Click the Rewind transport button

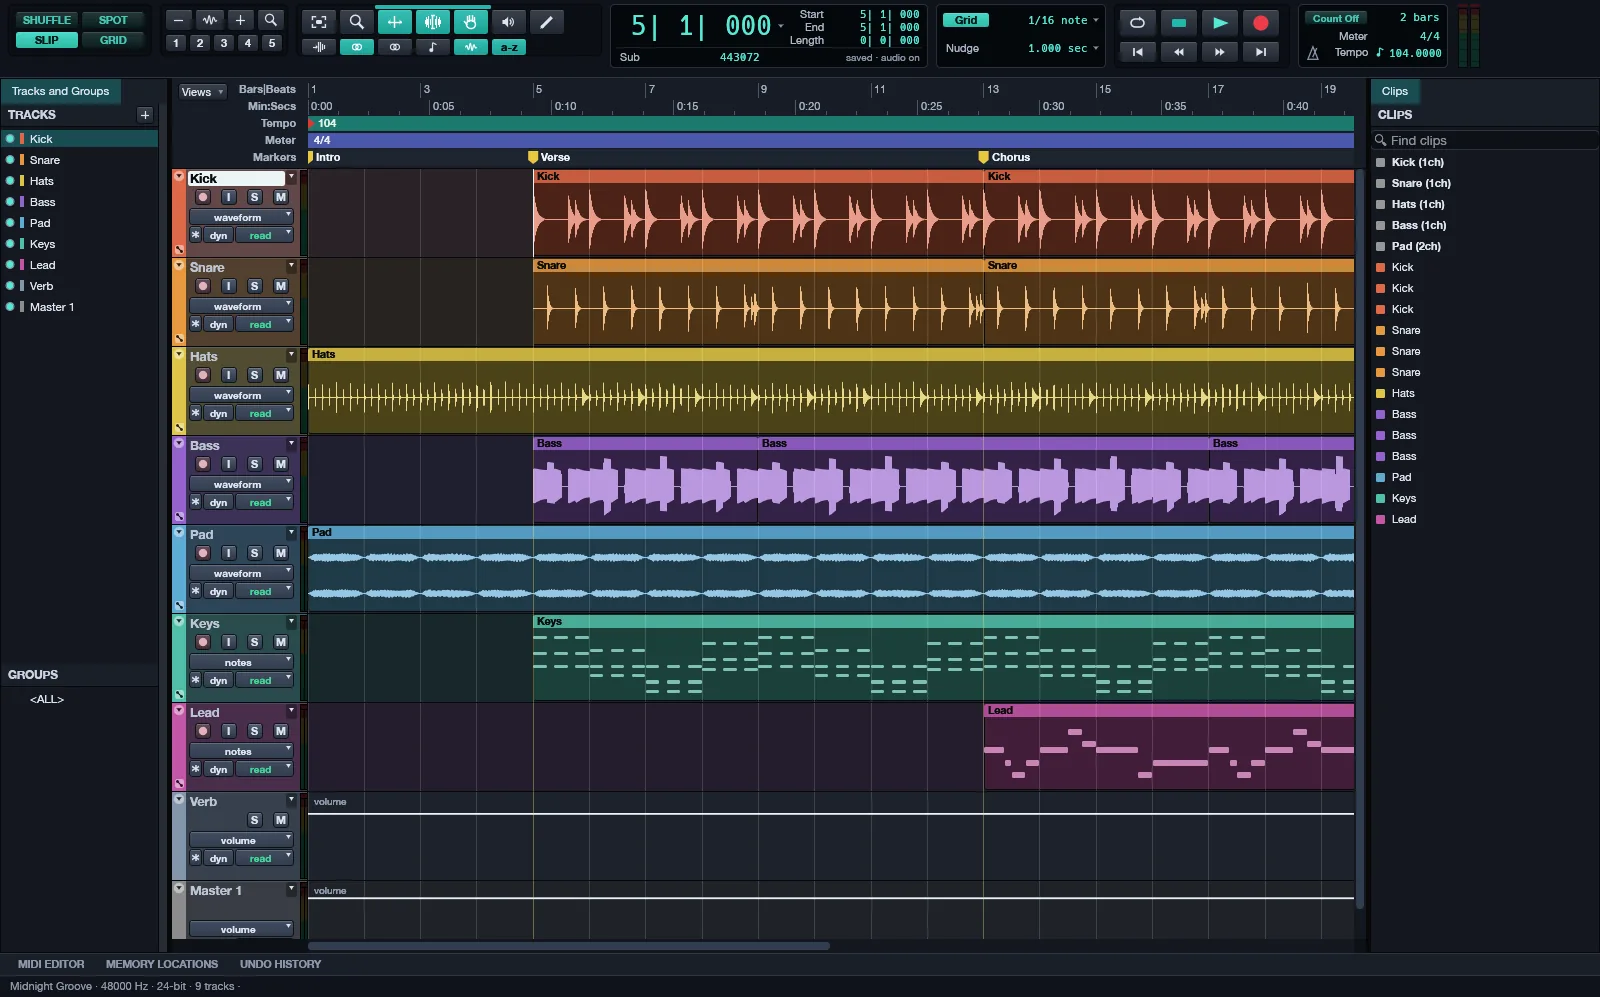point(1179,52)
